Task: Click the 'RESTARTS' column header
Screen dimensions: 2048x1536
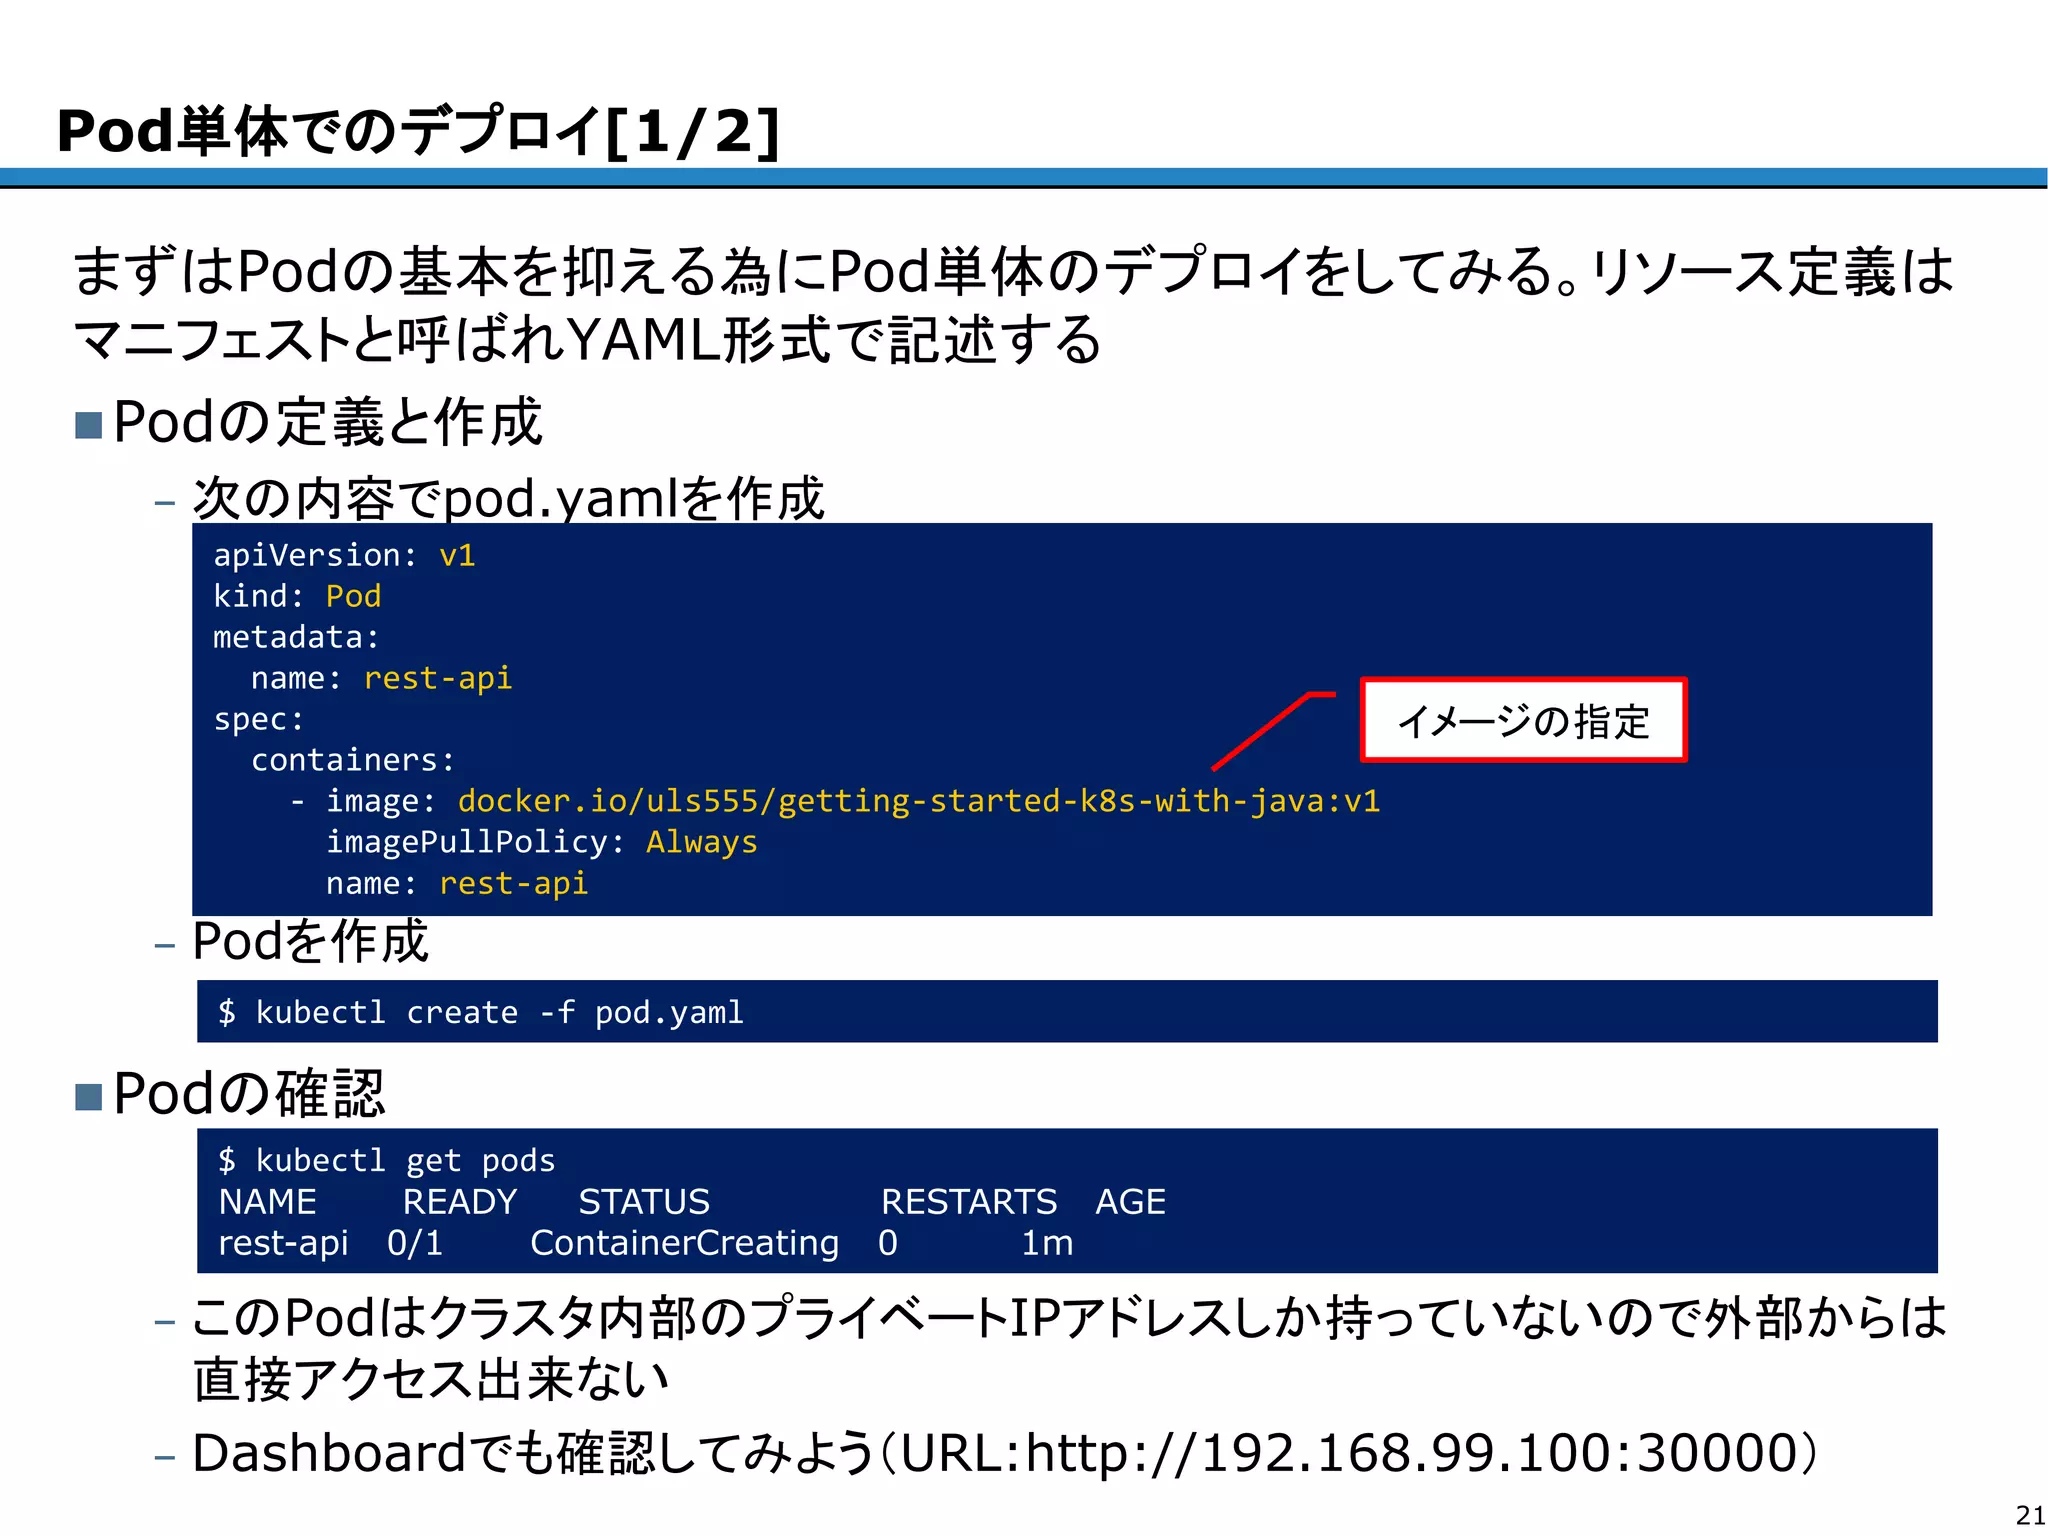Action: coord(969,1201)
